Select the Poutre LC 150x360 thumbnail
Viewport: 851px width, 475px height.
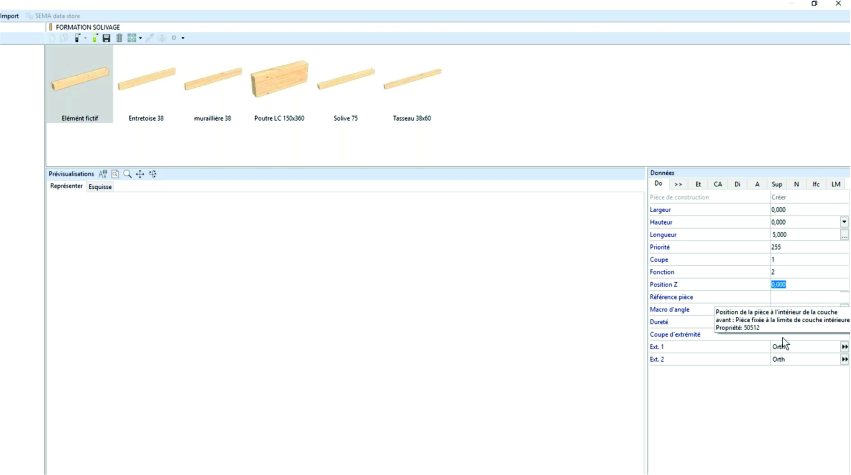coord(279,85)
